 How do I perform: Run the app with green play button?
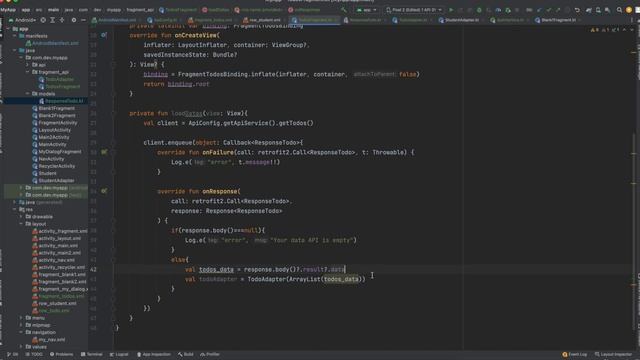(x=451, y=10)
